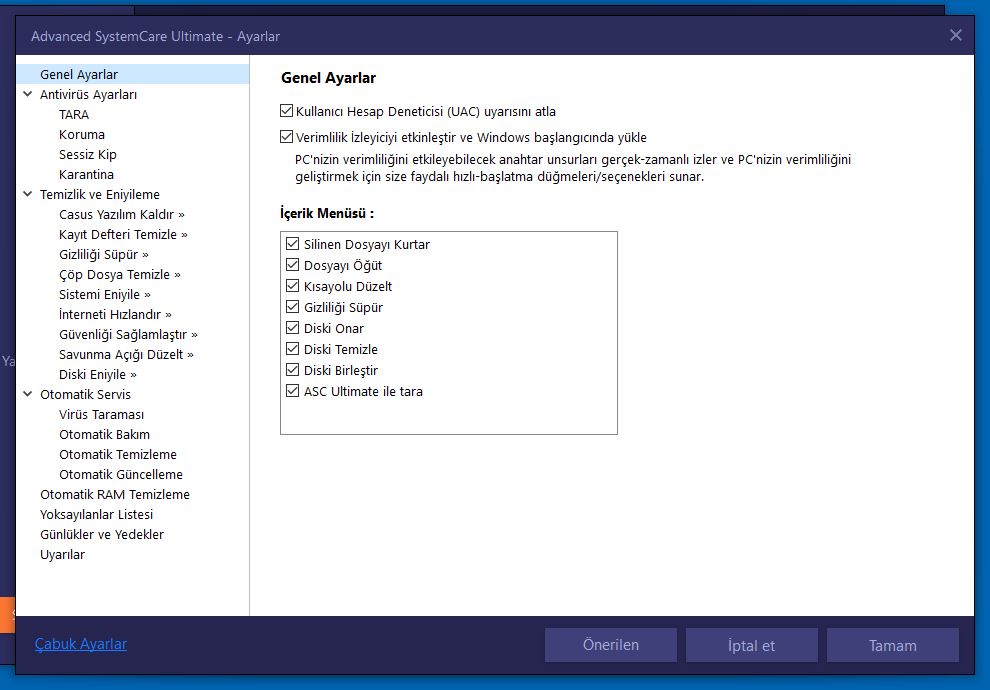This screenshot has width=990, height=690.
Task: Open Casus Yazılım Kaldır settings
Action: tap(121, 215)
